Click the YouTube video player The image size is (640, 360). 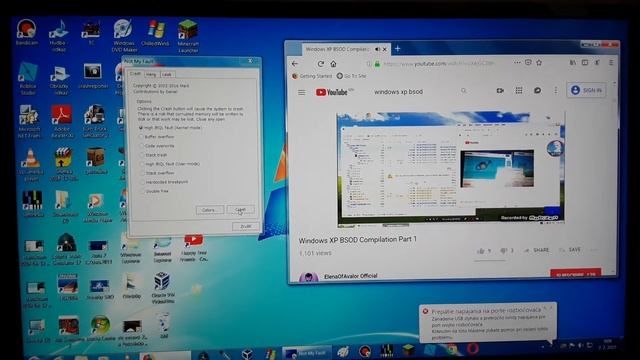click(450, 169)
